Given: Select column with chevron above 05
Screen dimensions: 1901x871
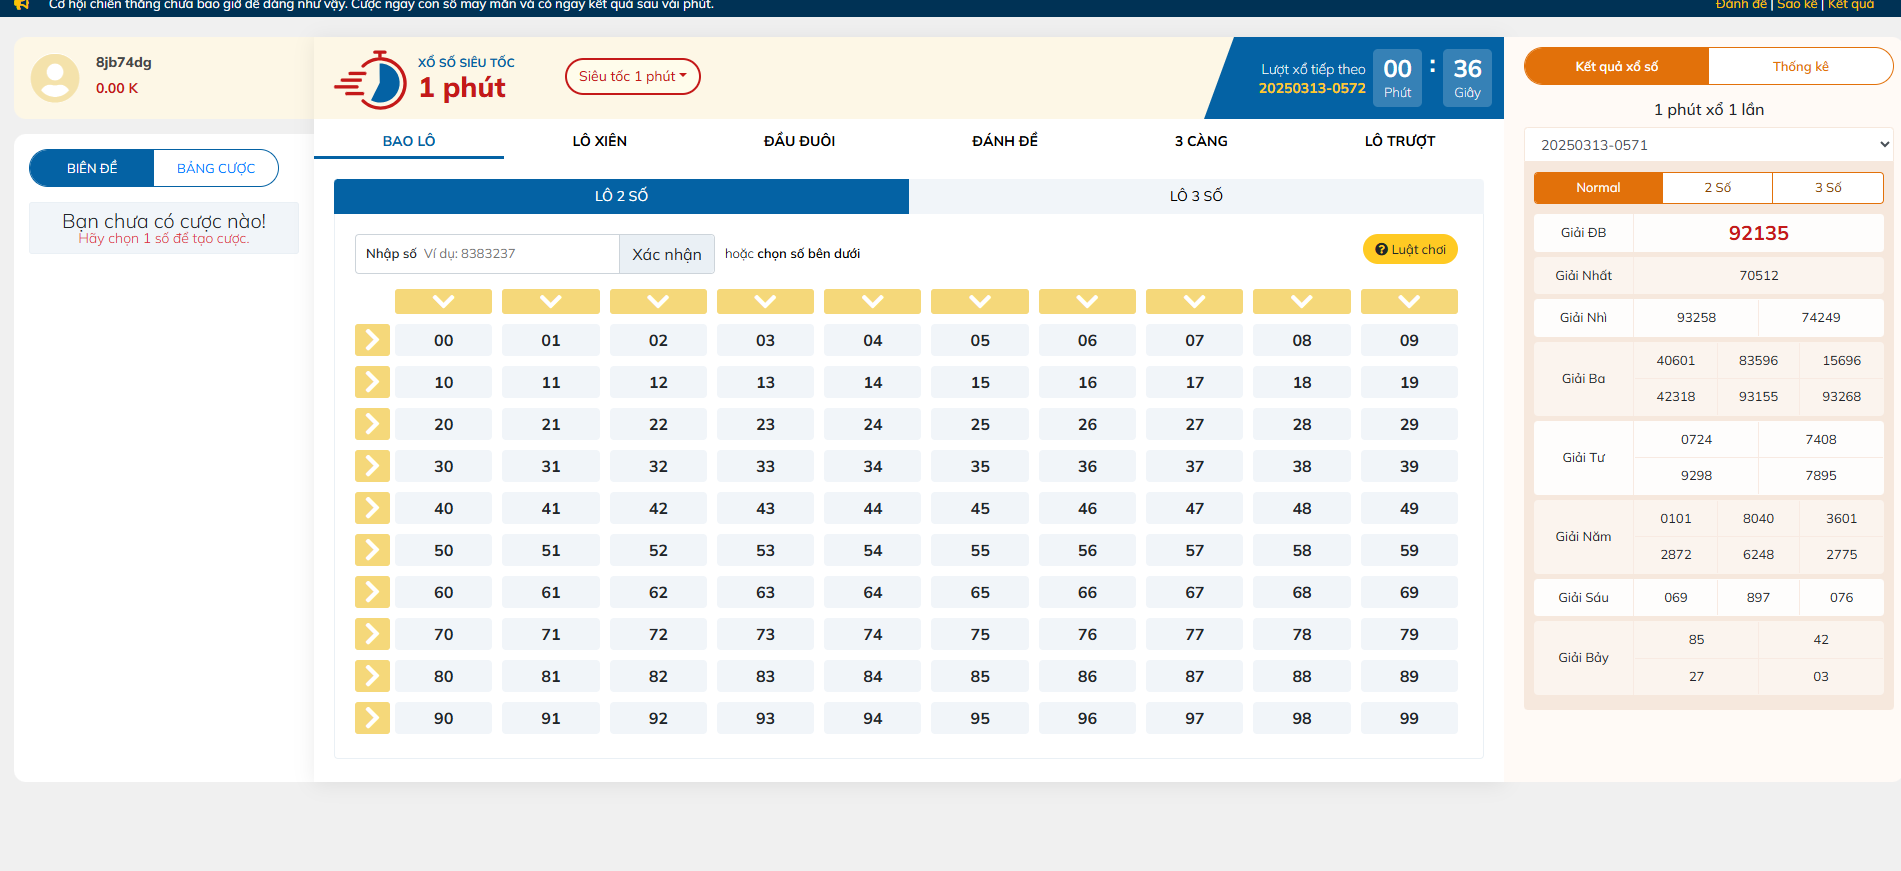Looking at the screenshot, I should (979, 301).
